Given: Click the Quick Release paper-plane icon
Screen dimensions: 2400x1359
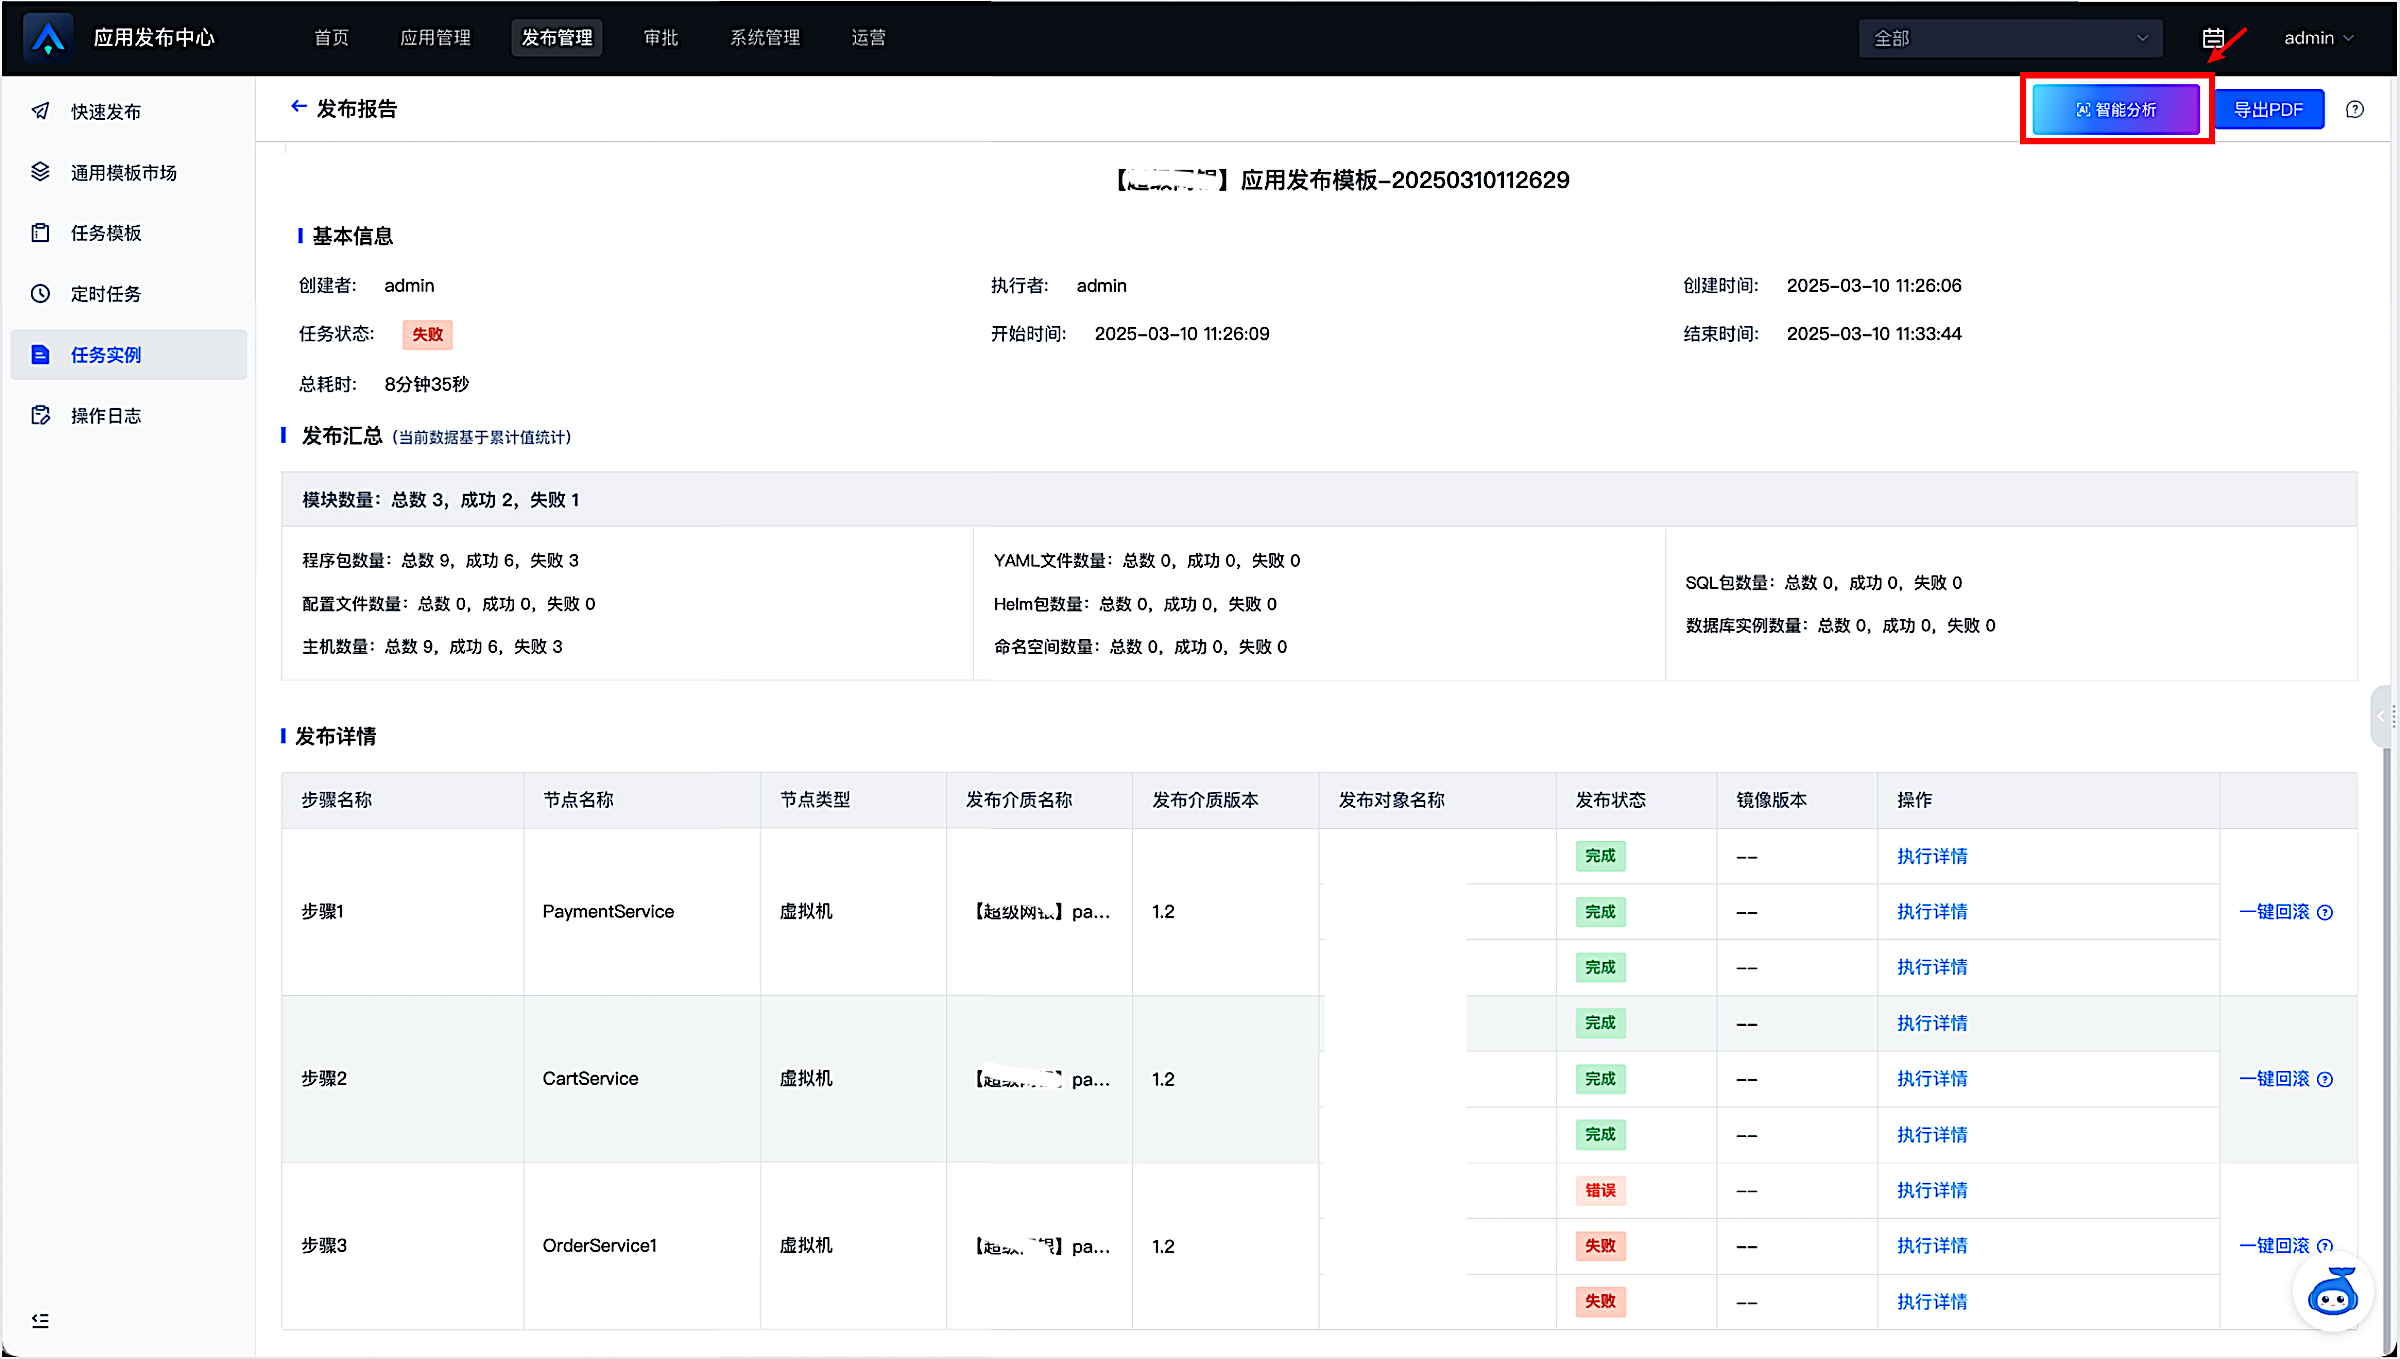Looking at the screenshot, I should coord(41,111).
